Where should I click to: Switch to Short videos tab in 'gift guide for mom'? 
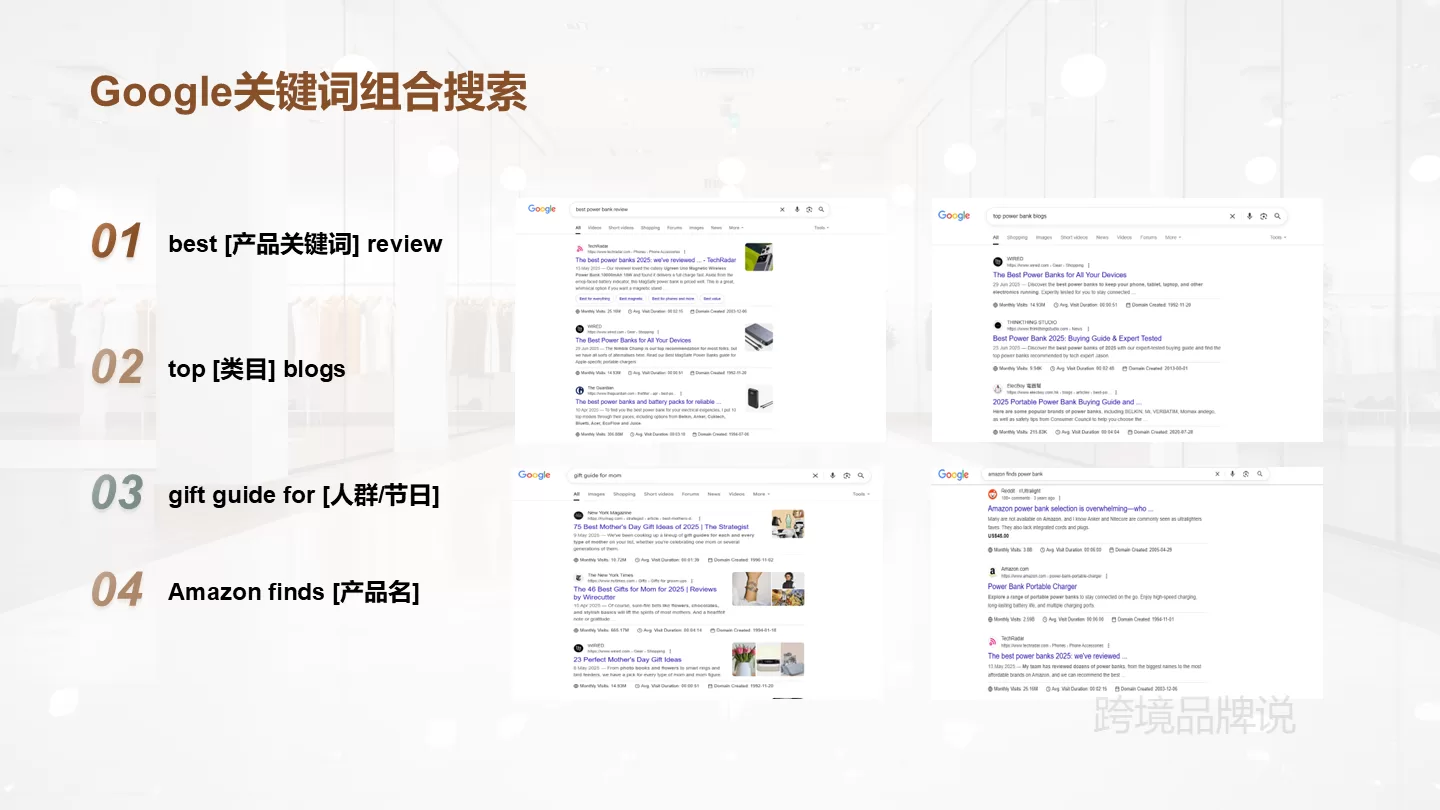point(659,494)
